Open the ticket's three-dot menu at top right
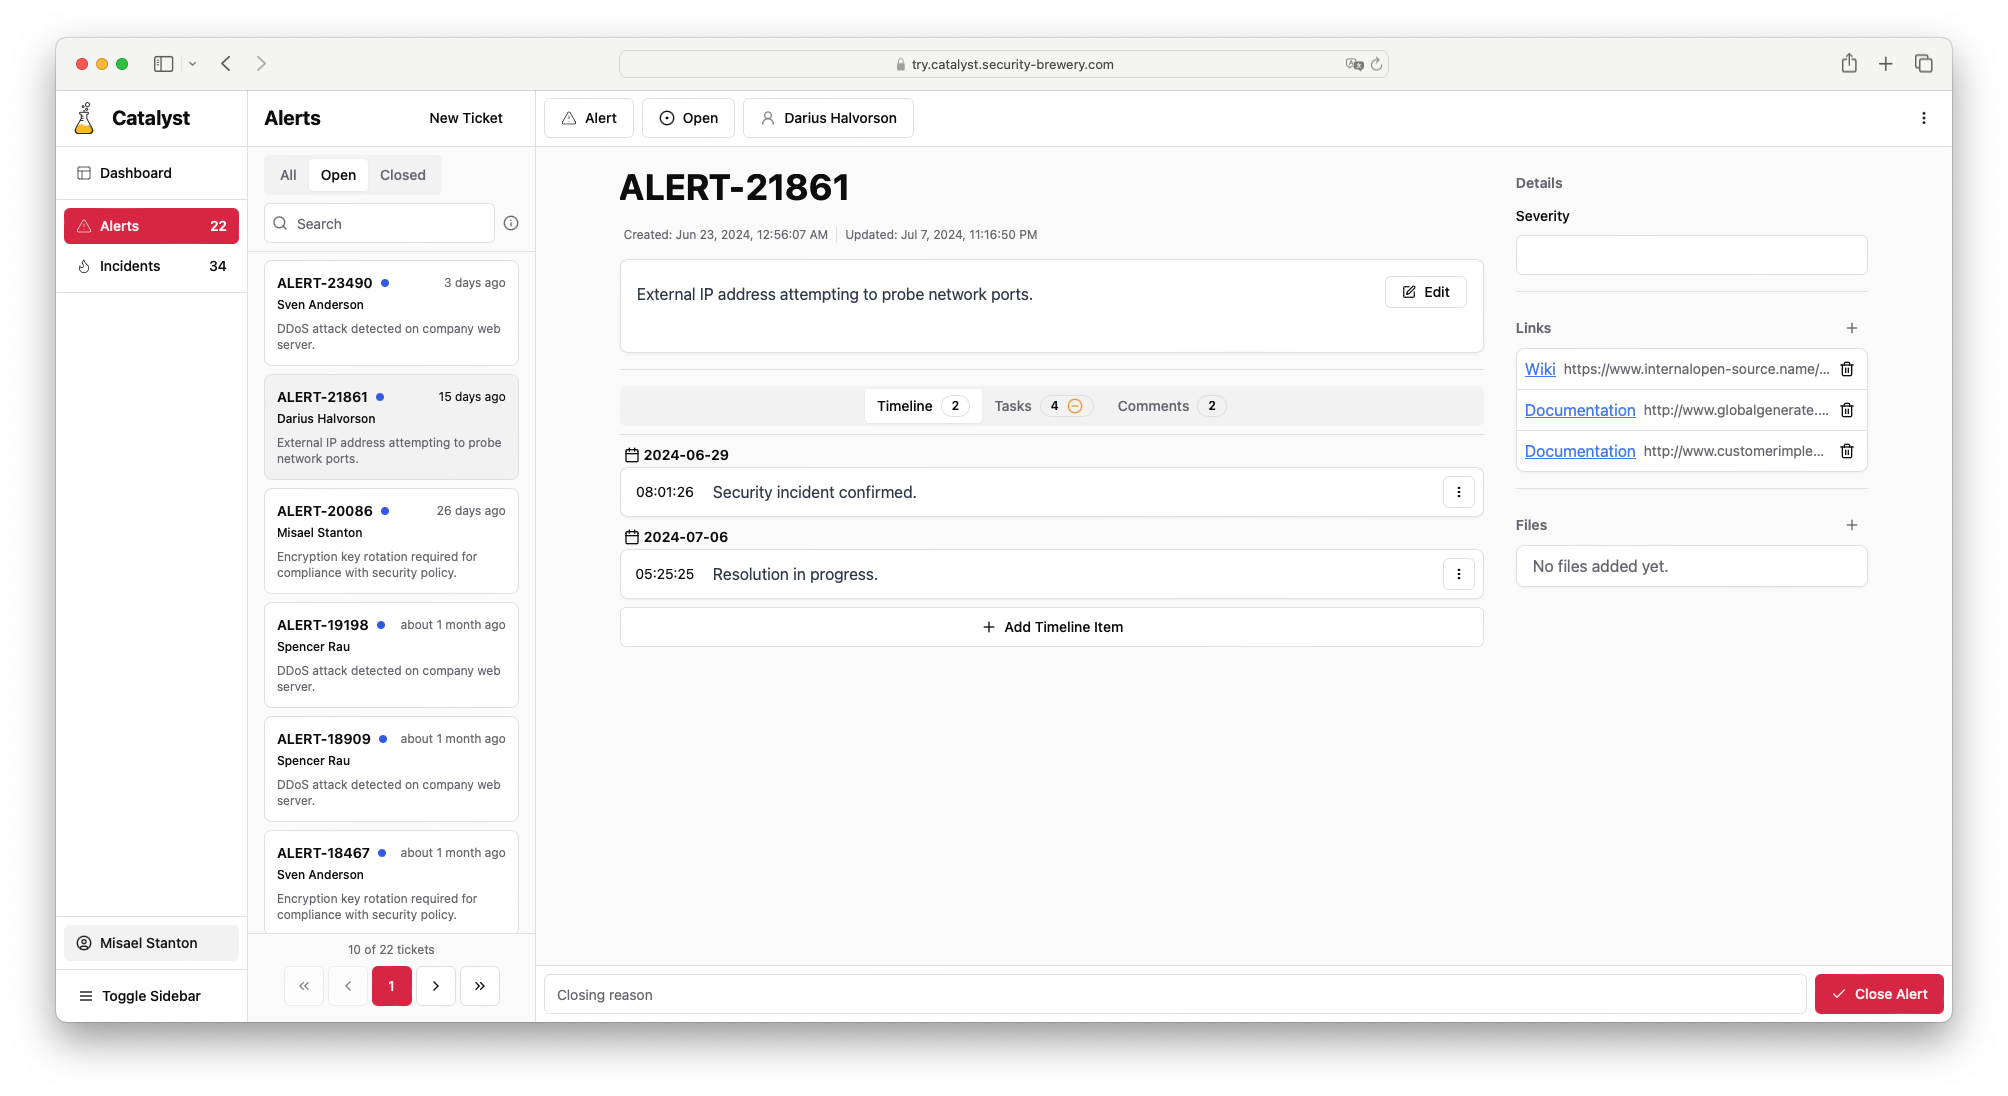 (x=1923, y=118)
